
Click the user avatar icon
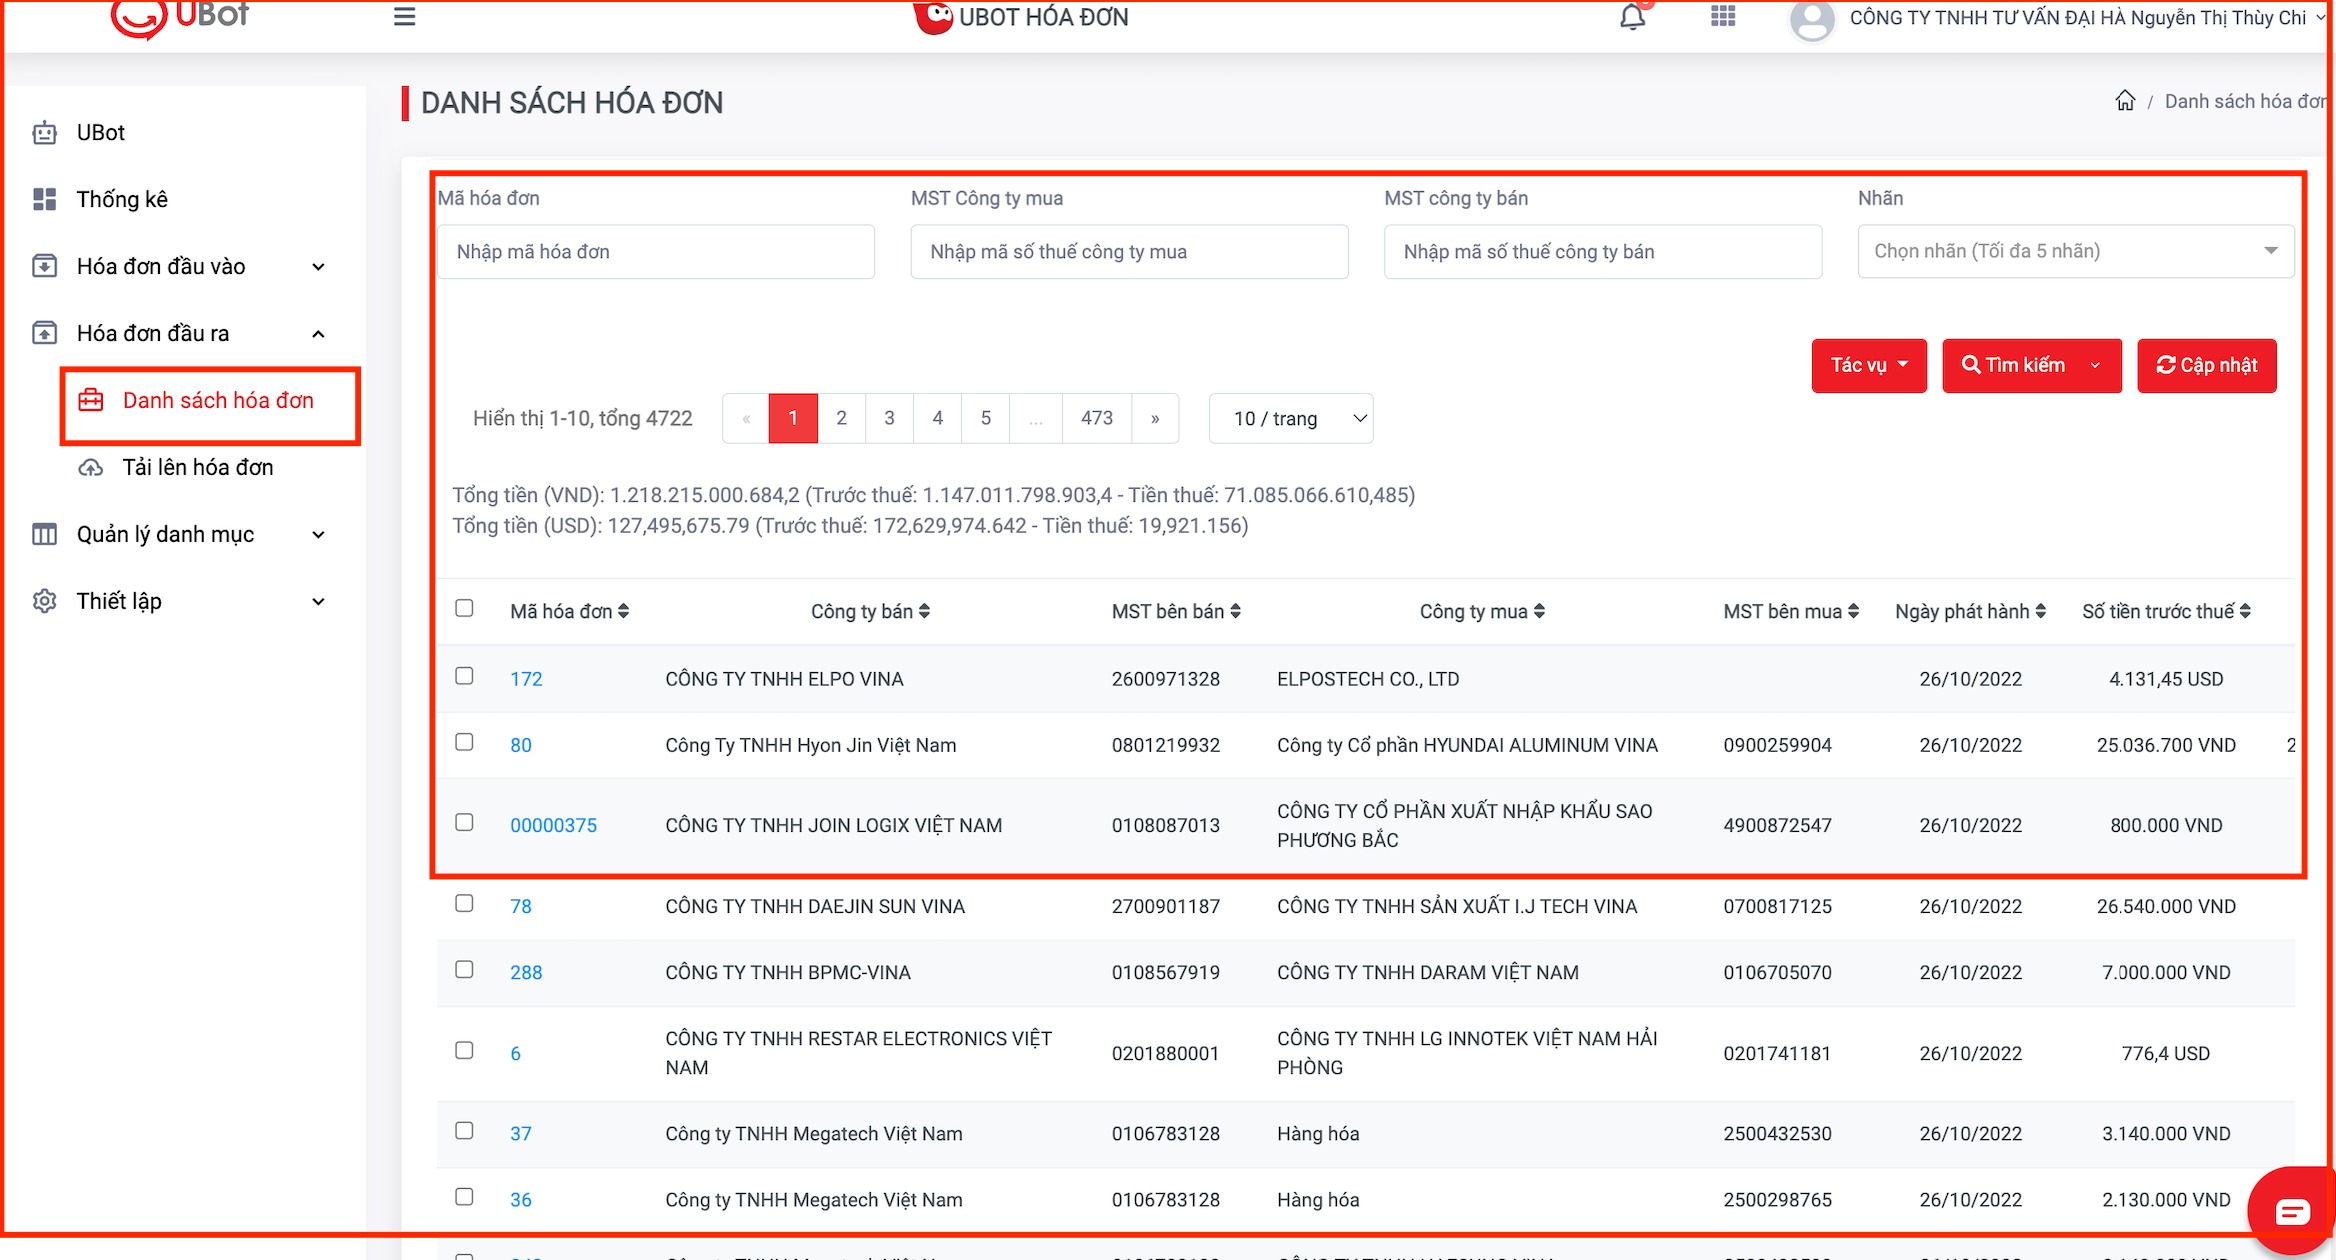pyautogui.click(x=1811, y=19)
